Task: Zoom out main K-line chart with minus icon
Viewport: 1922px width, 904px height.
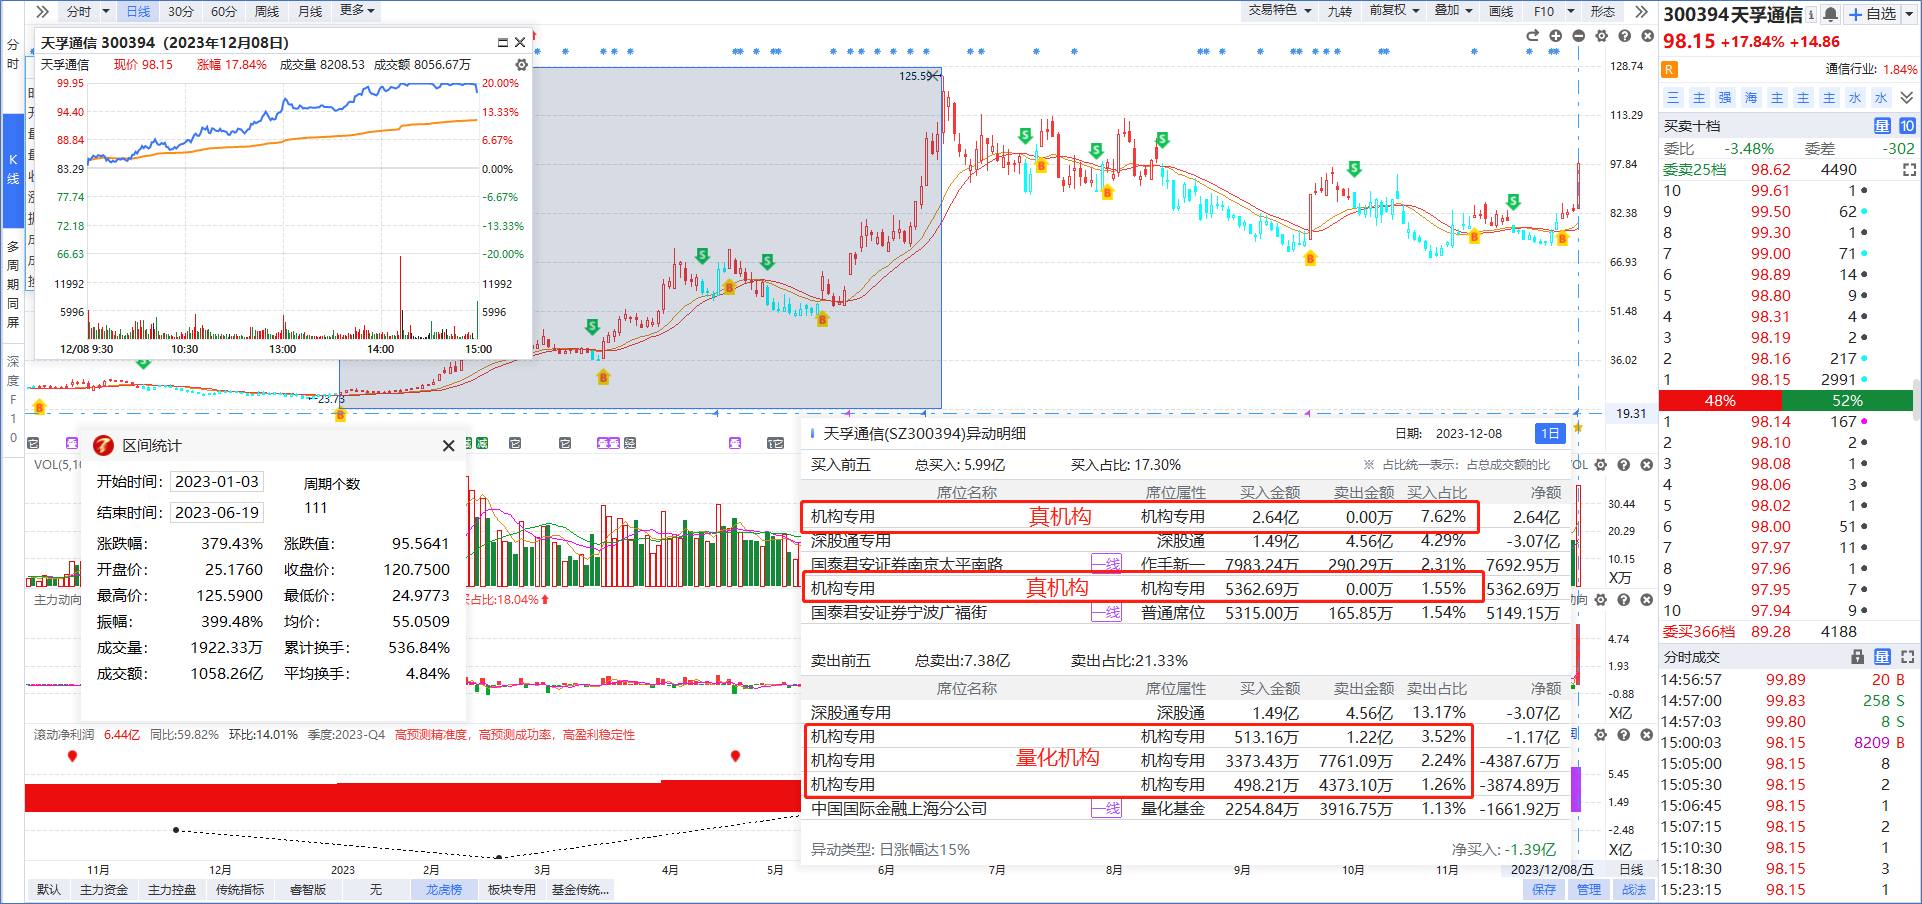Action: 1578,36
